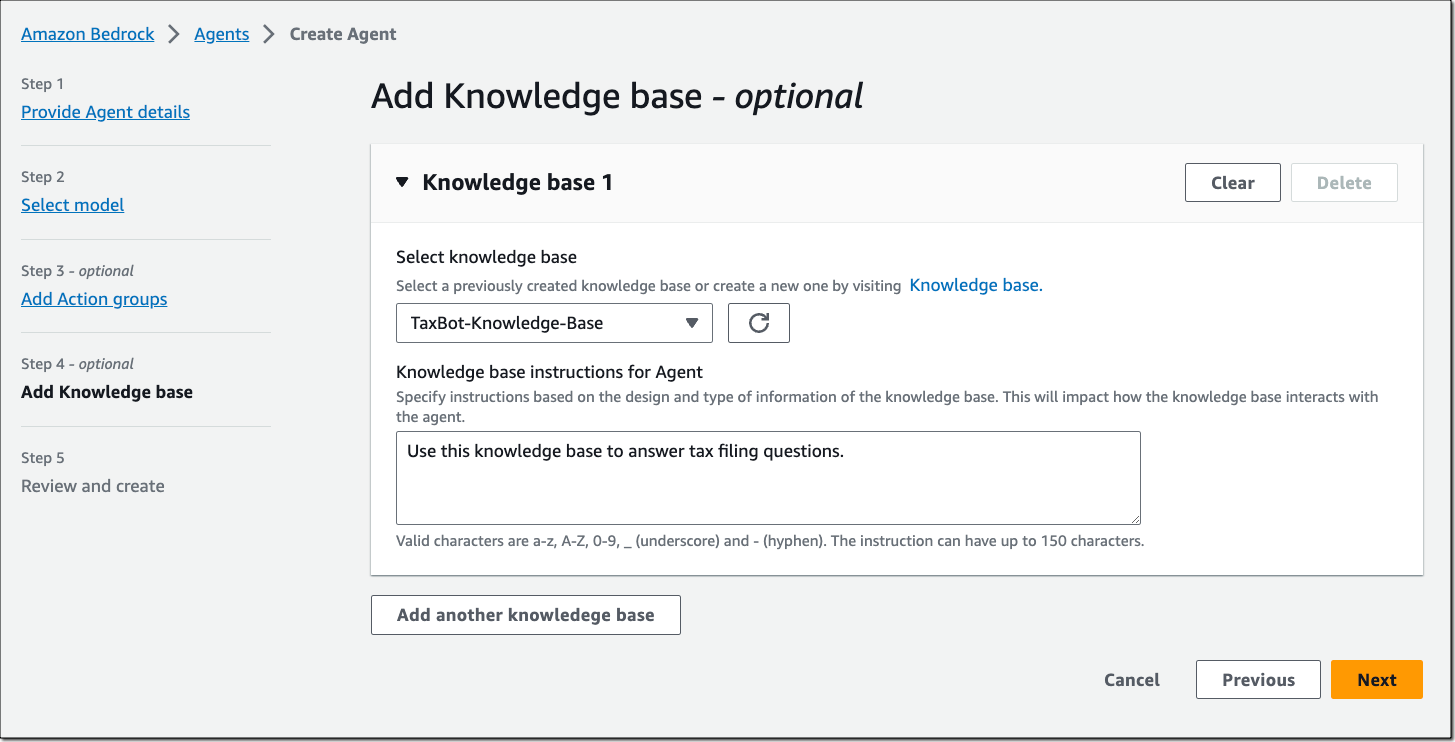
Task: Cancel the agent creation process
Action: coord(1131,679)
